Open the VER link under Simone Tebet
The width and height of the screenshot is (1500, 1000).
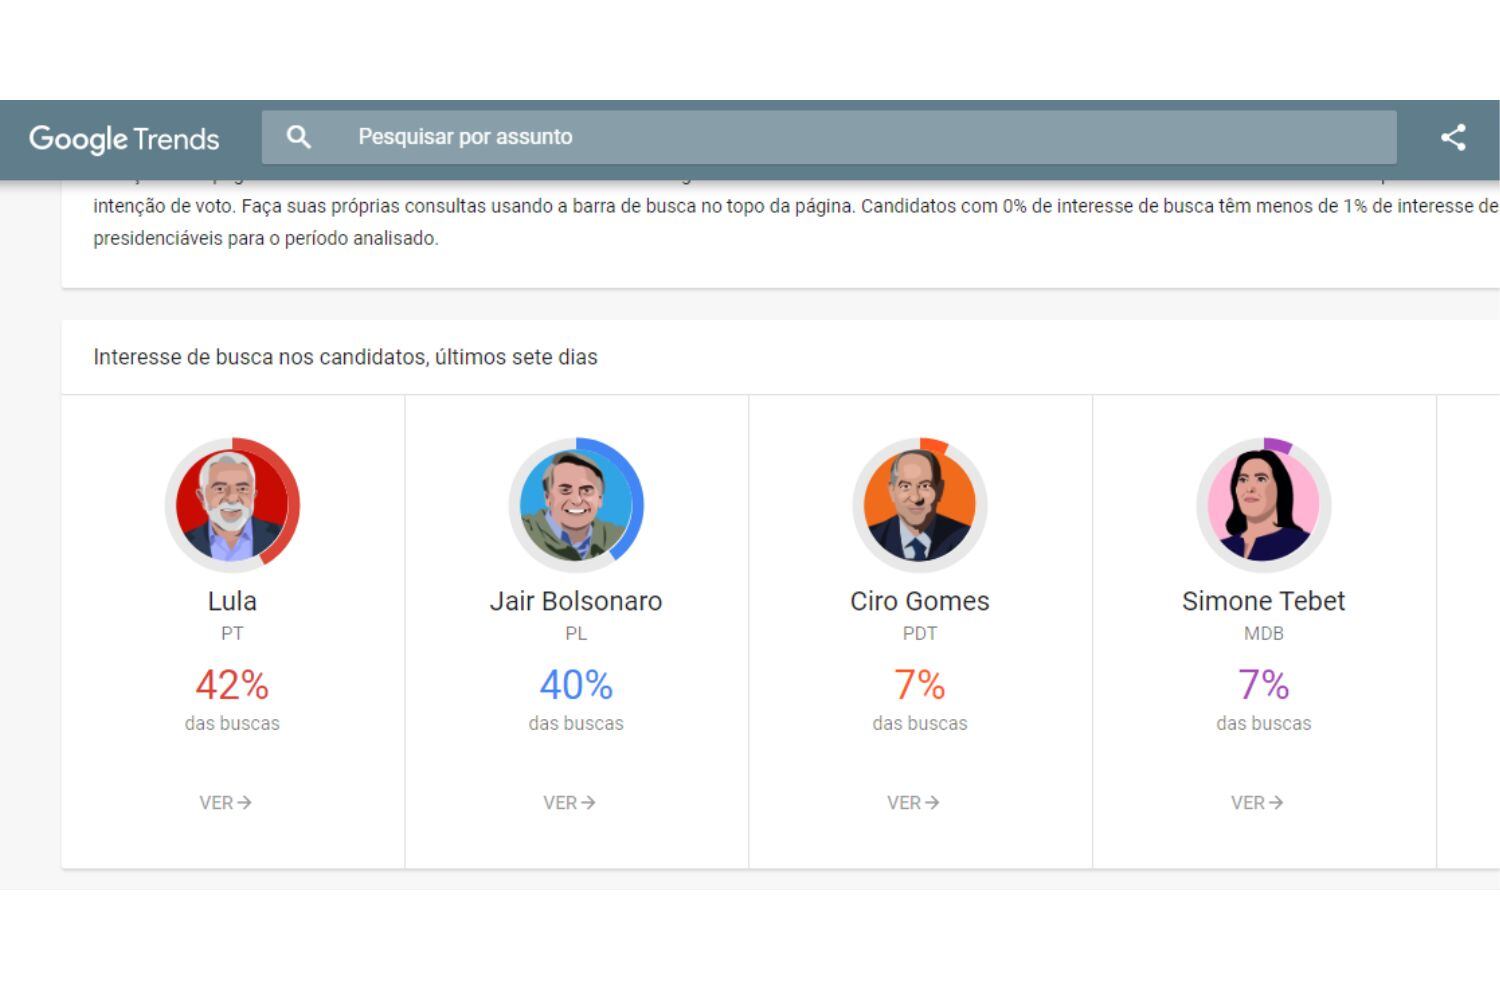click(x=1257, y=803)
